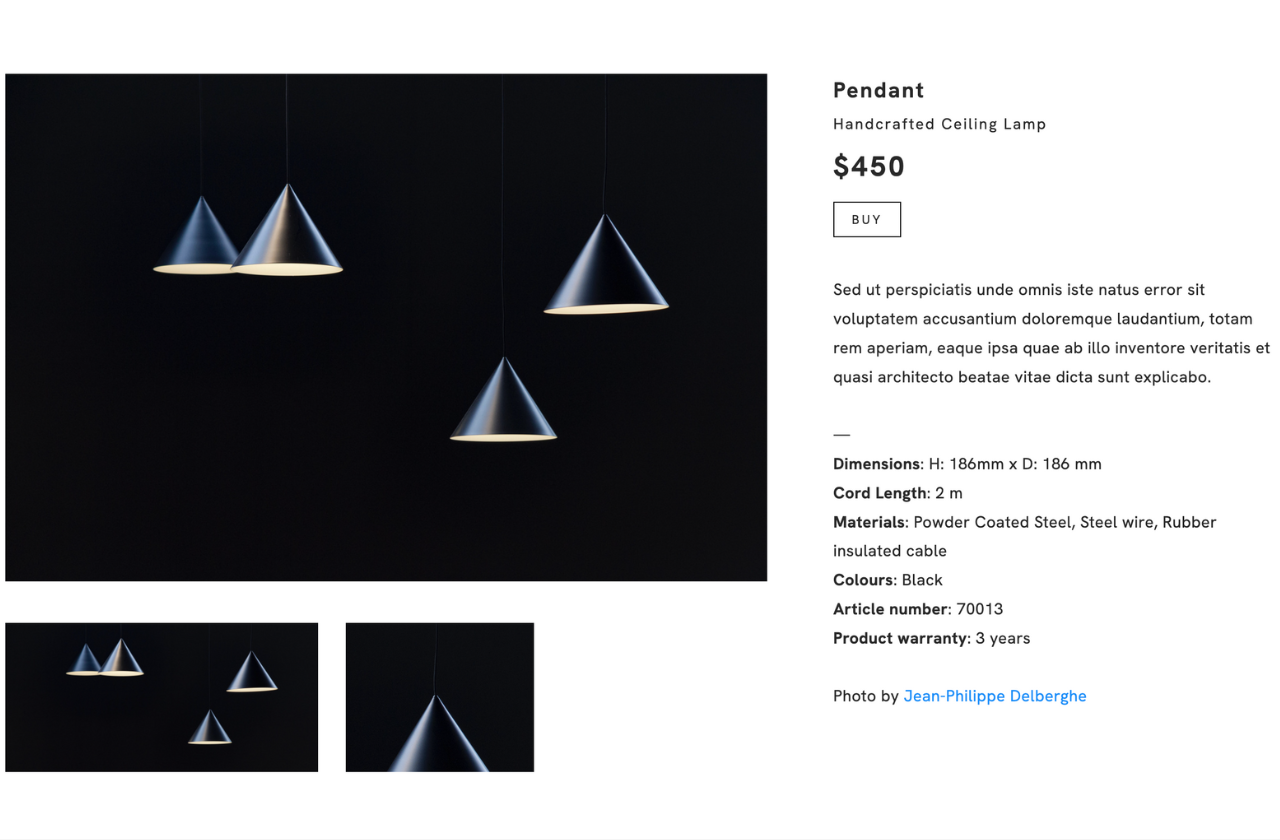Click the Cord Length specification line
The image size is (1280, 840).
pyautogui.click(x=897, y=493)
